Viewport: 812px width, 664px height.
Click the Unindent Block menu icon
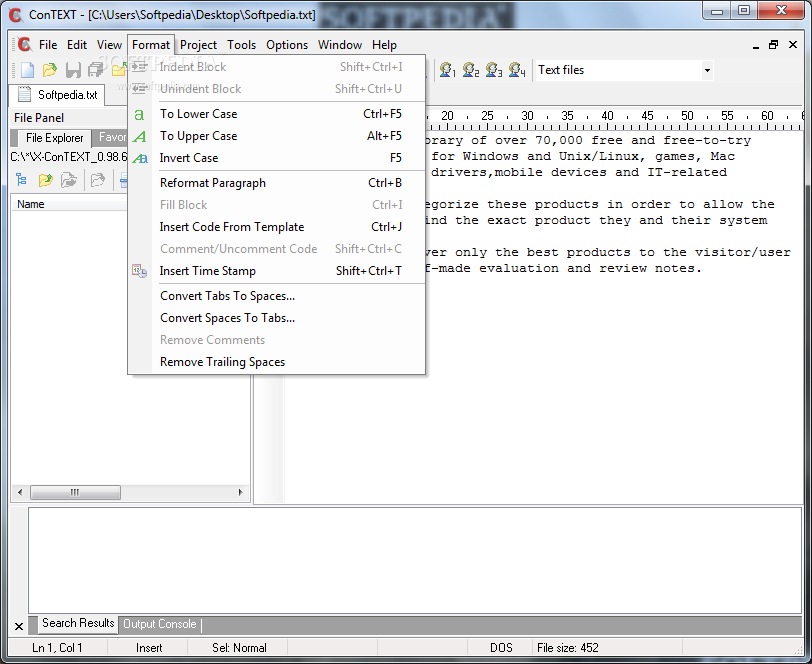click(x=139, y=89)
